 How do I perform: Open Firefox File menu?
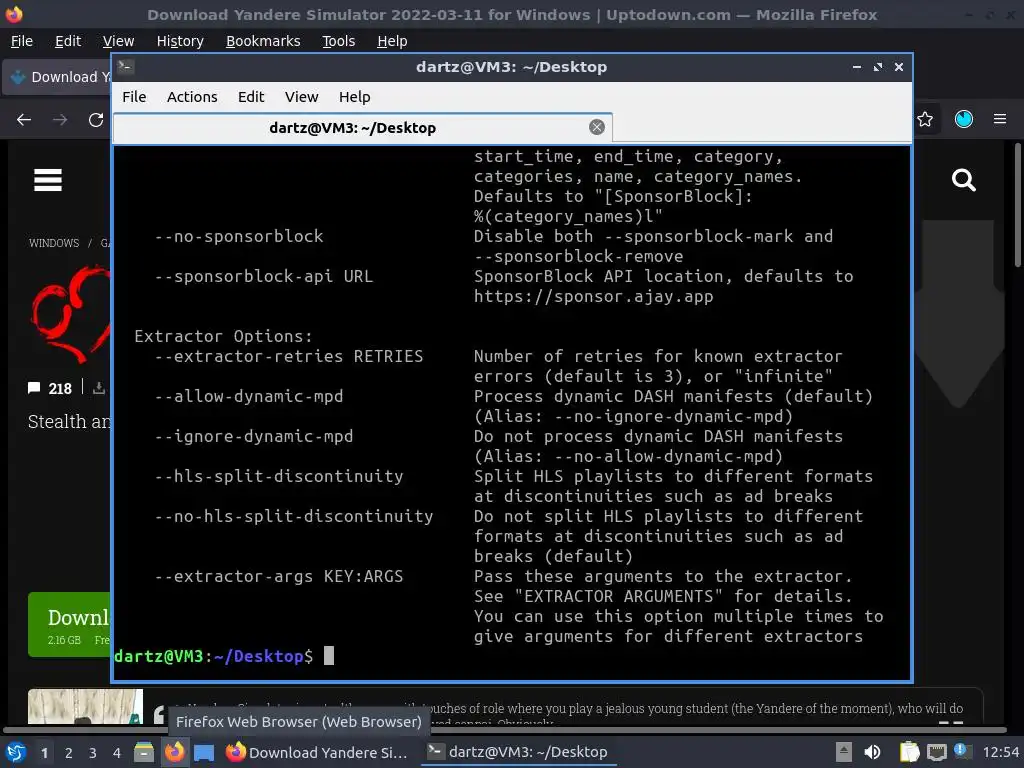[22, 41]
